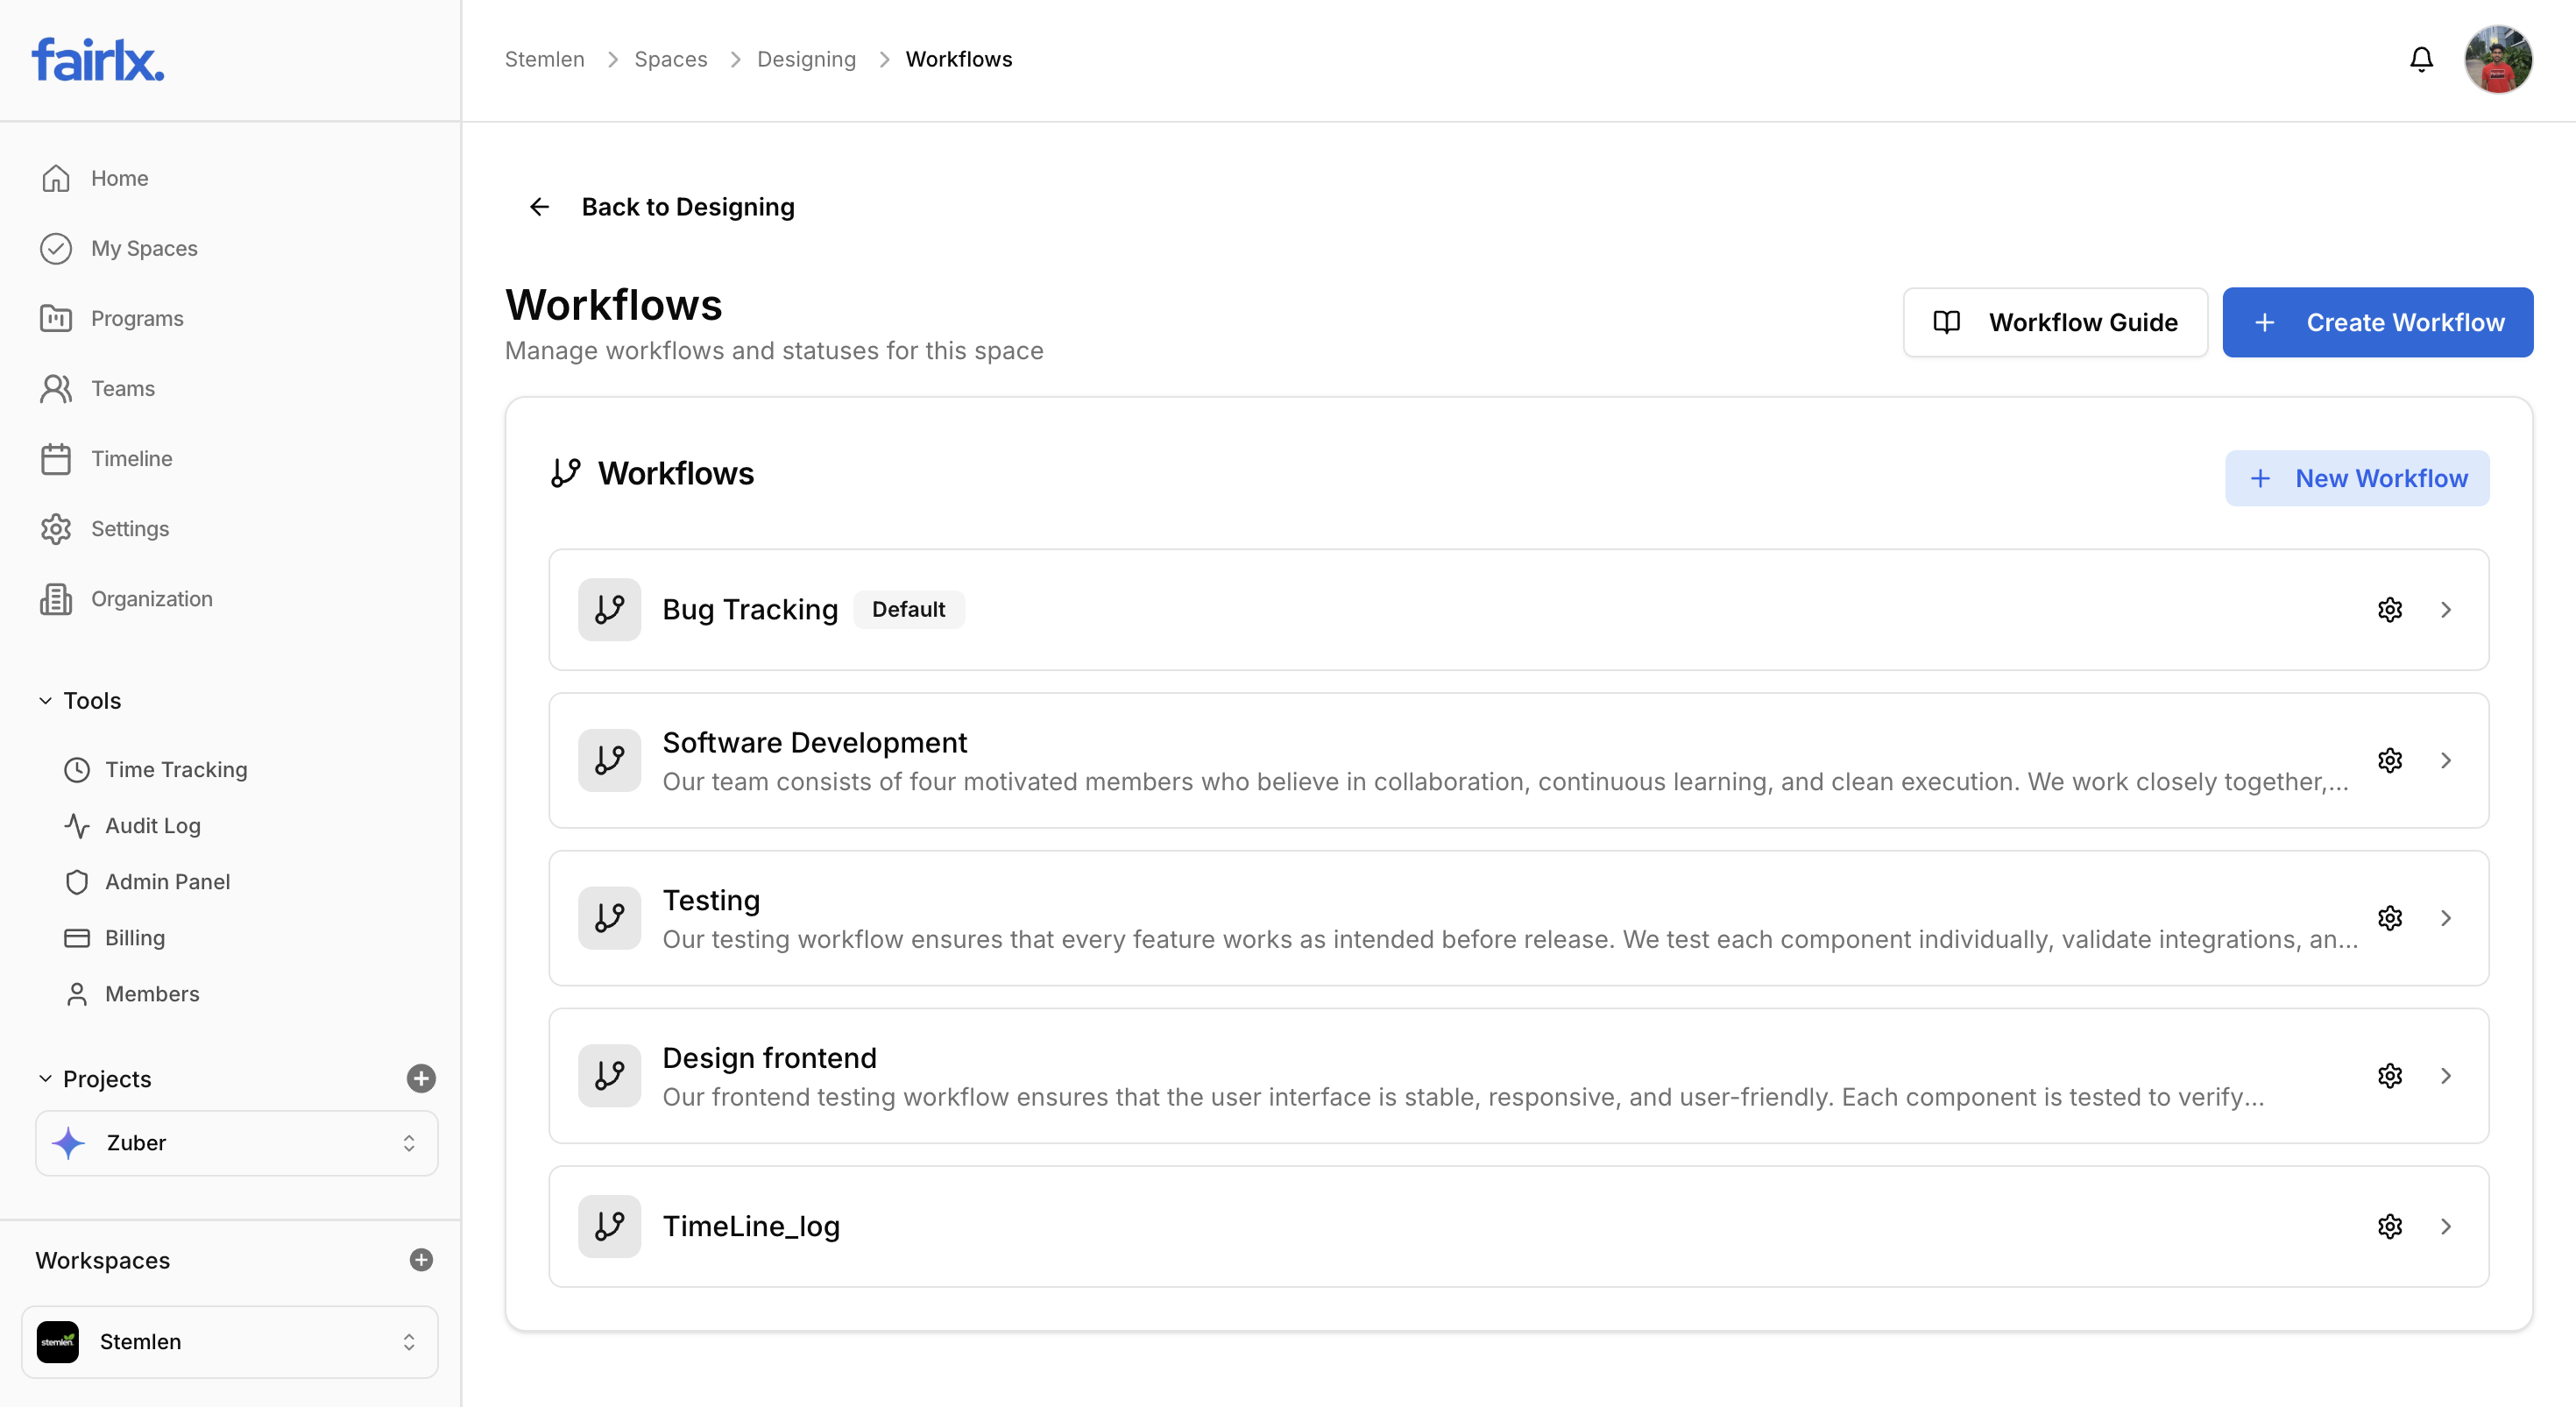The width and height of the screenshot is (2576, 1407).
Task: Click the Create Workflow button
Action: [2377, 322]
